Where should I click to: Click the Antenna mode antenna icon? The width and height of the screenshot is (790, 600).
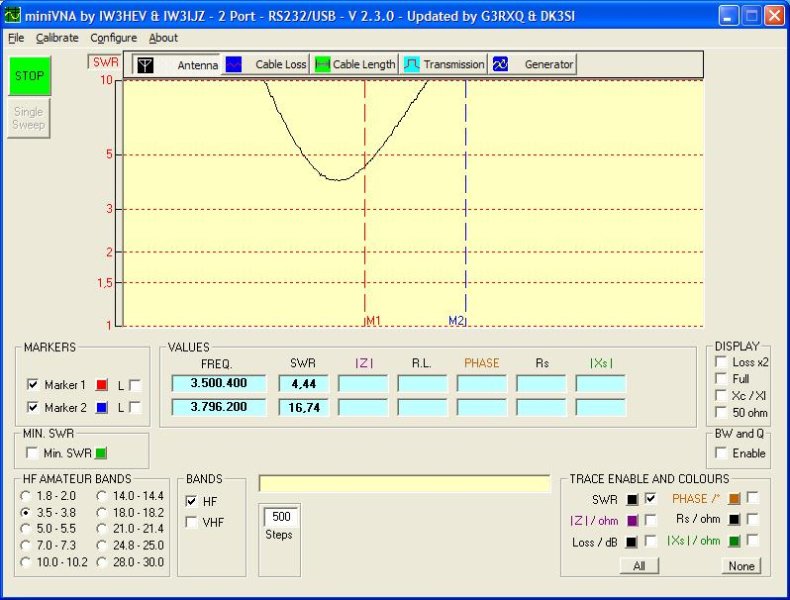click(145, 65)
